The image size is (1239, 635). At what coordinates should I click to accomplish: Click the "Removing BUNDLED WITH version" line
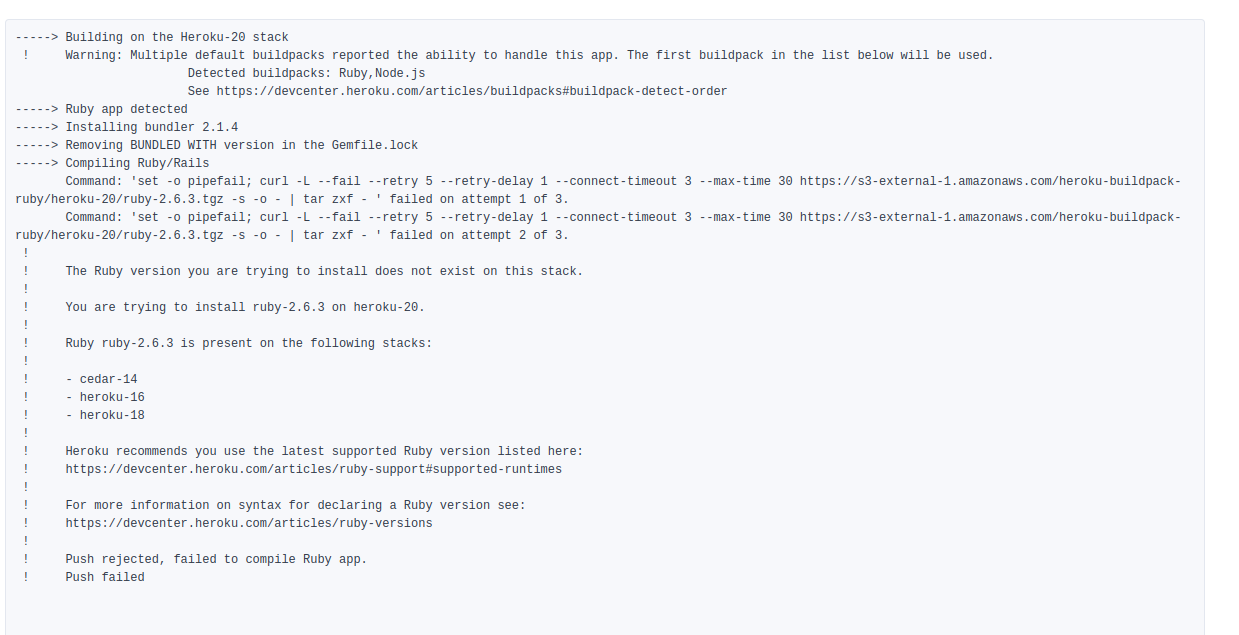[x=241, y=145]
